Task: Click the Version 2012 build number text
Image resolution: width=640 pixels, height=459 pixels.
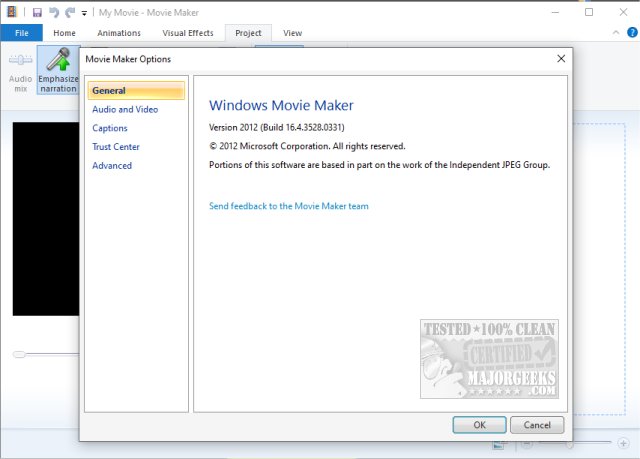Action: [277, 127]
